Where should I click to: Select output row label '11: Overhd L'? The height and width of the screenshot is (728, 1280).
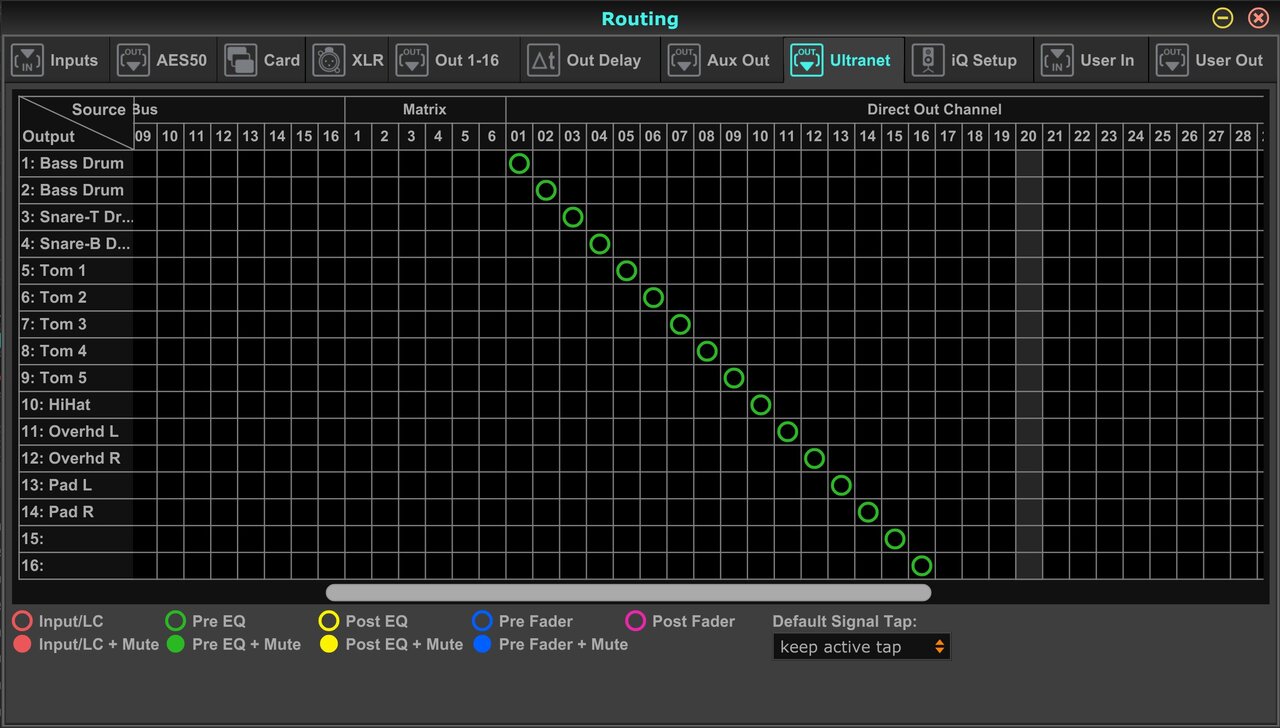[x=76, y=432]
